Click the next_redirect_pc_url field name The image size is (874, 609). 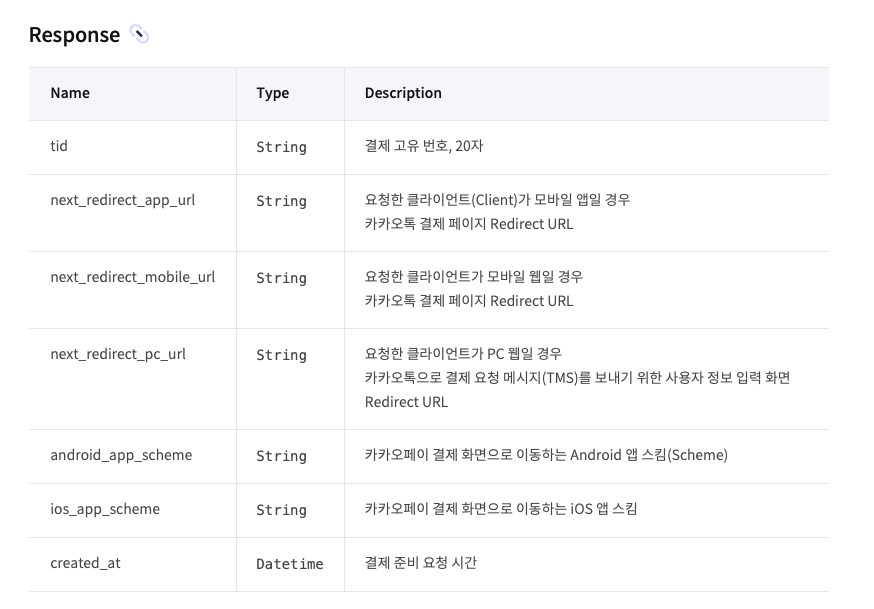pyautogui.click(x=118, y=354)
